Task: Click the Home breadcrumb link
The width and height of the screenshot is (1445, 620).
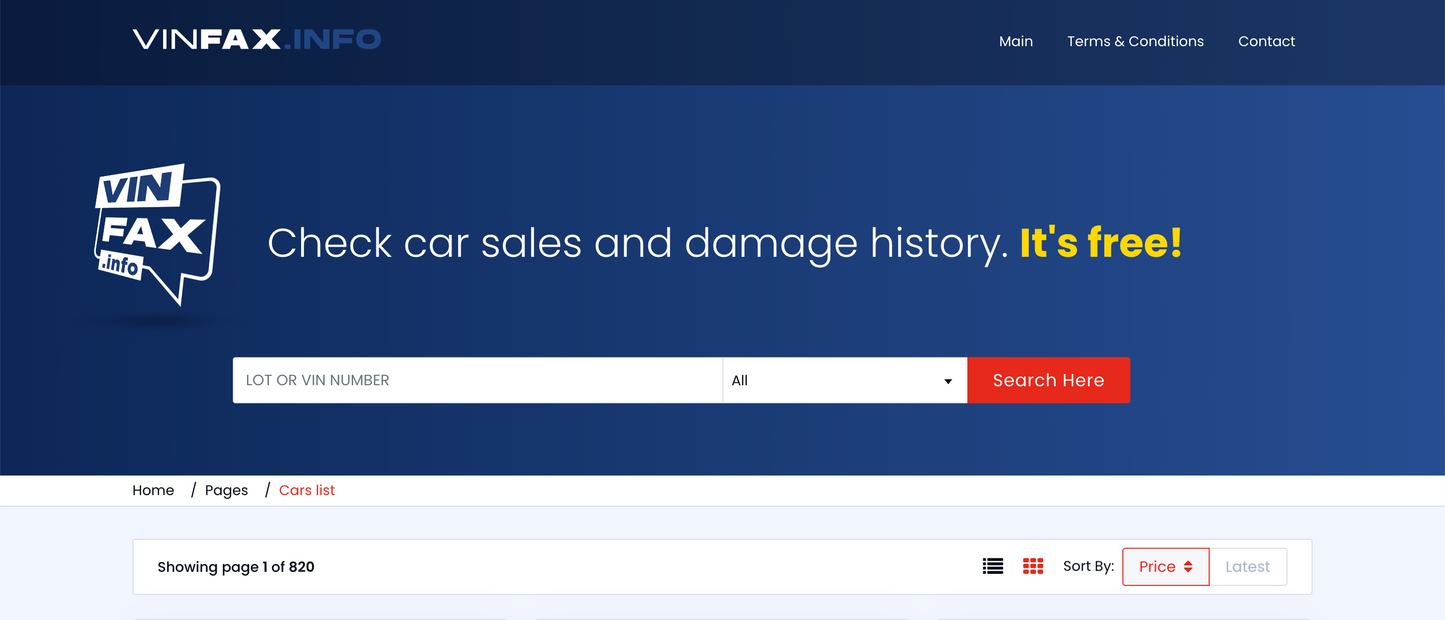Action: pos(153,490)
